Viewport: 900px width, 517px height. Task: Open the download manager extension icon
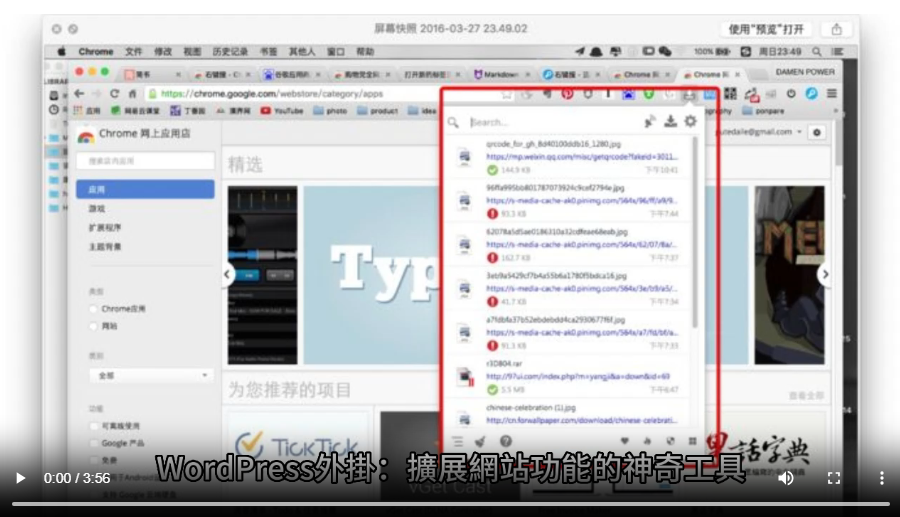coord(689,94)
